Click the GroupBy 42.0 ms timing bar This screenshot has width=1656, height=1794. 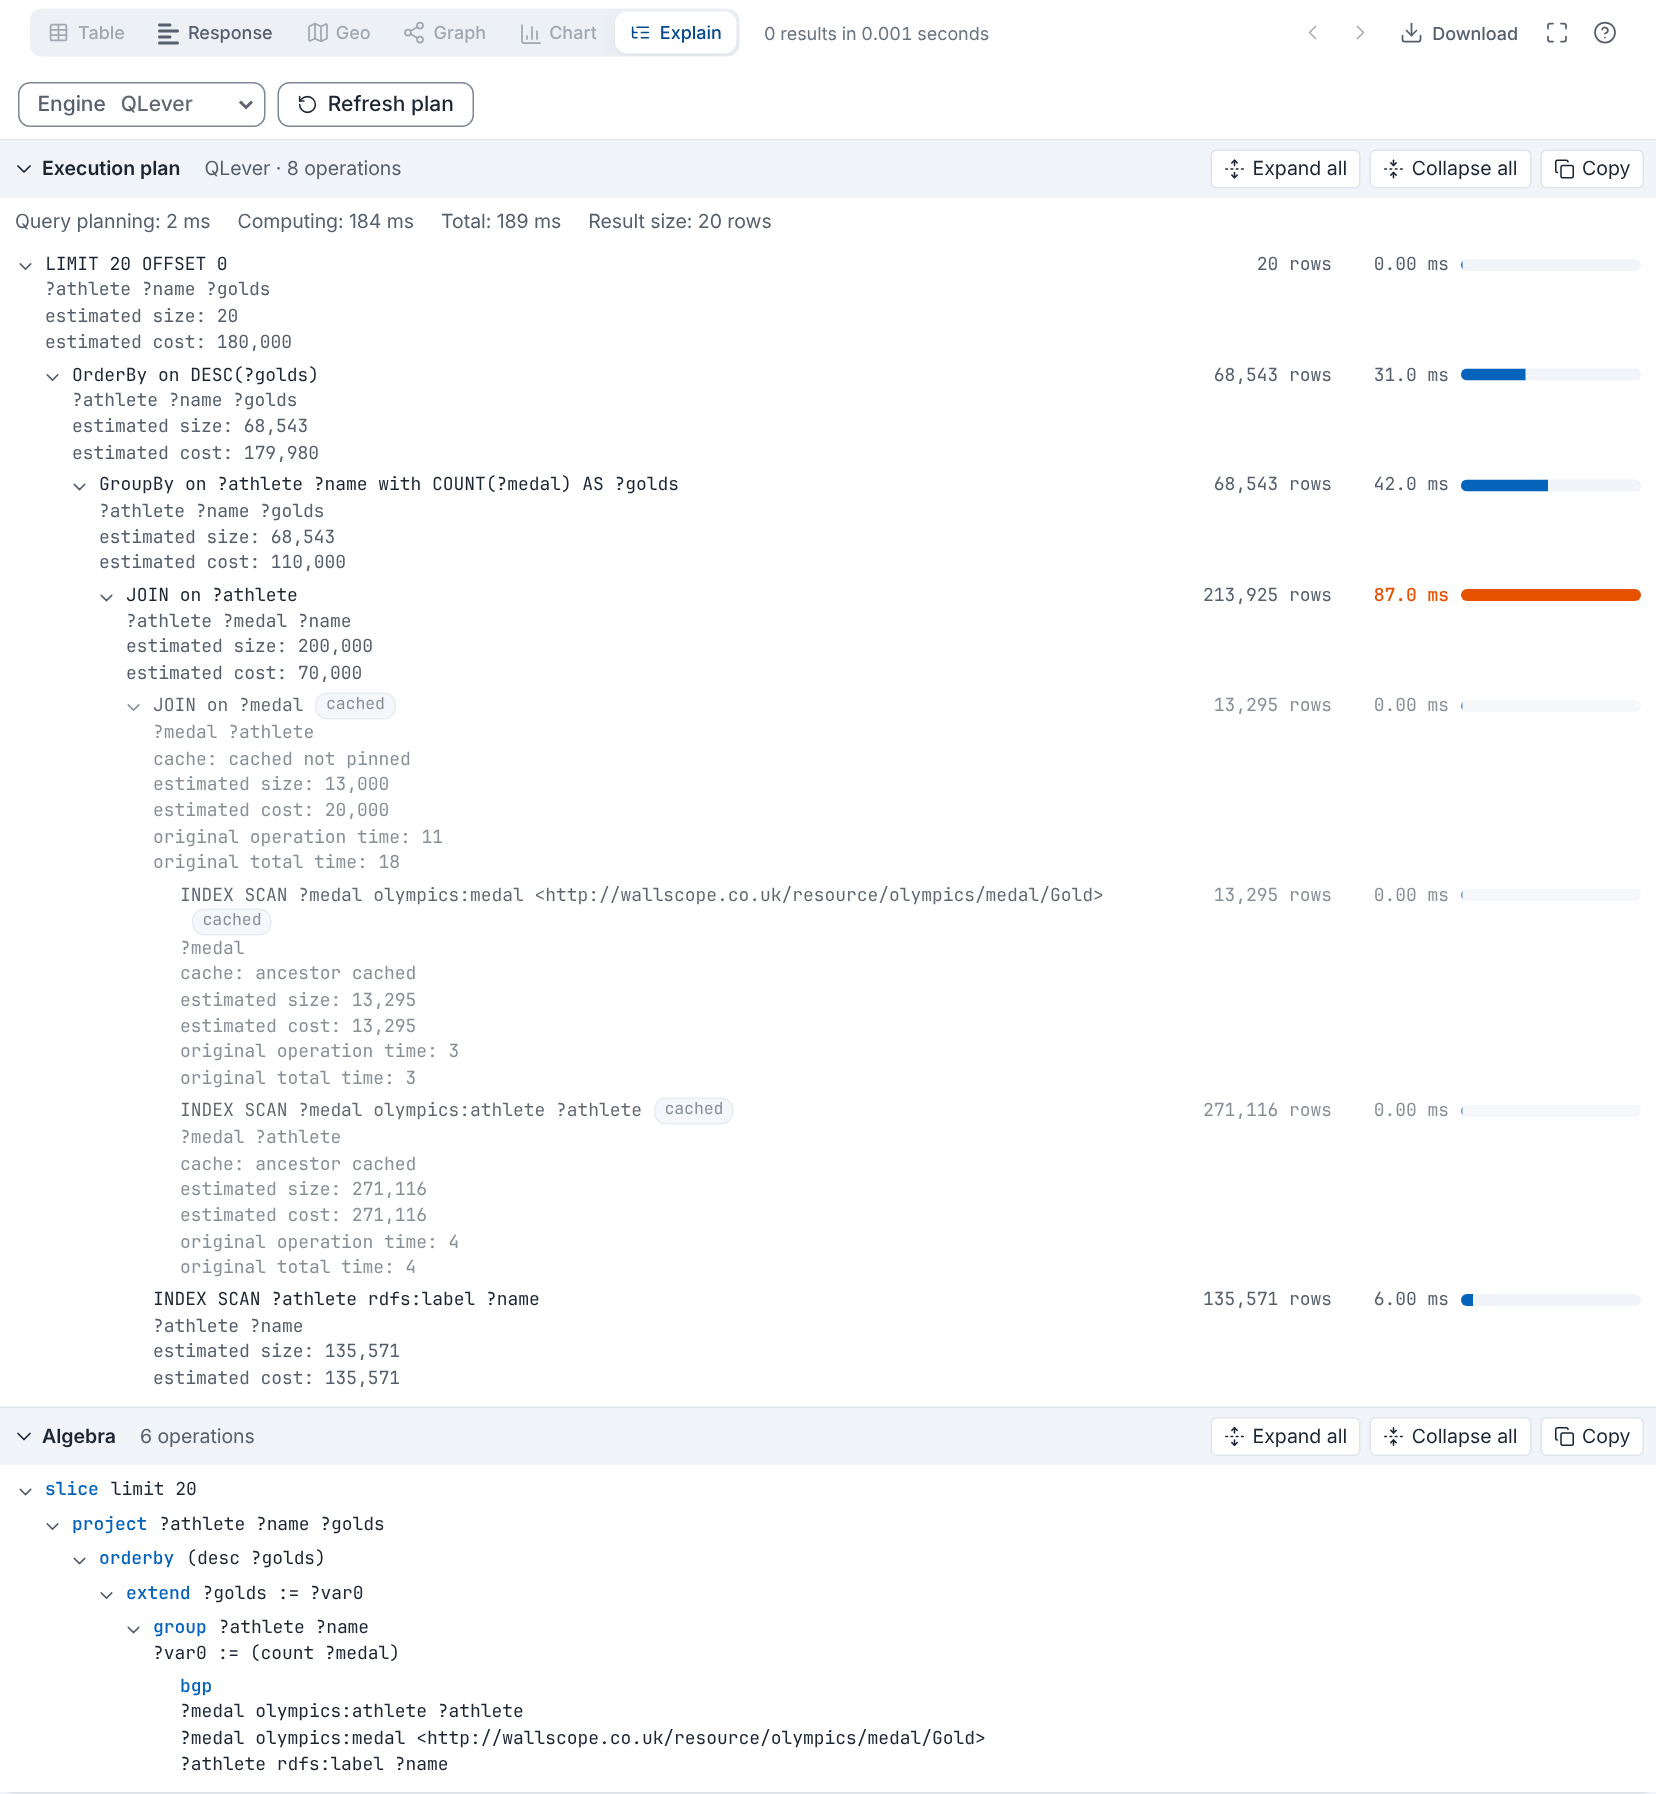pyautogui.click(x=1551, y=485)
